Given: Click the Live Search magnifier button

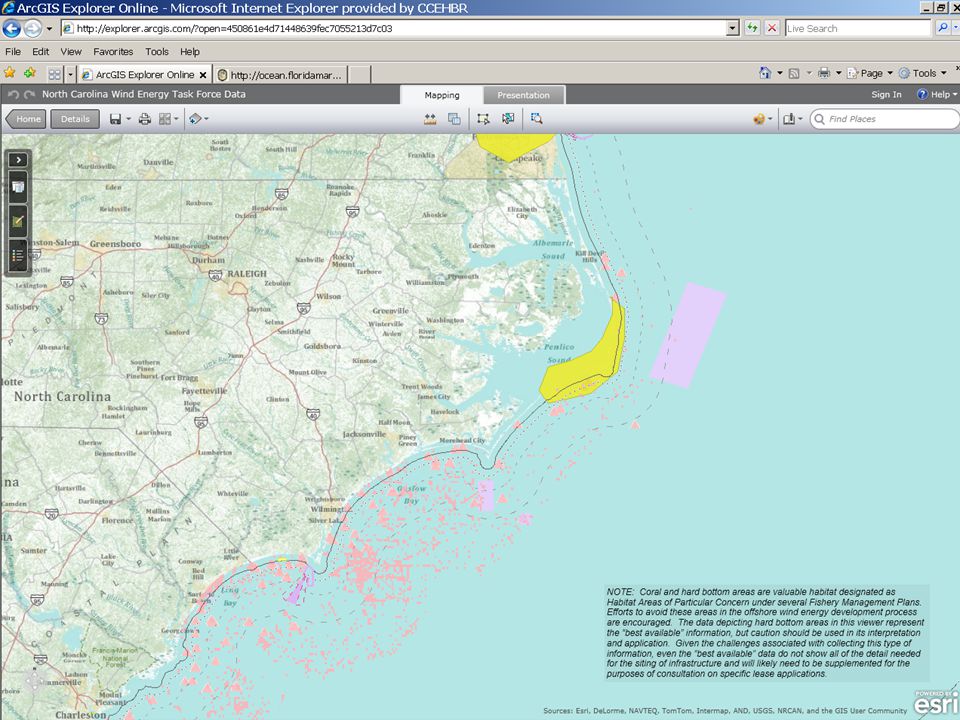Looking at the screenshot, I should tap(943, 28).
